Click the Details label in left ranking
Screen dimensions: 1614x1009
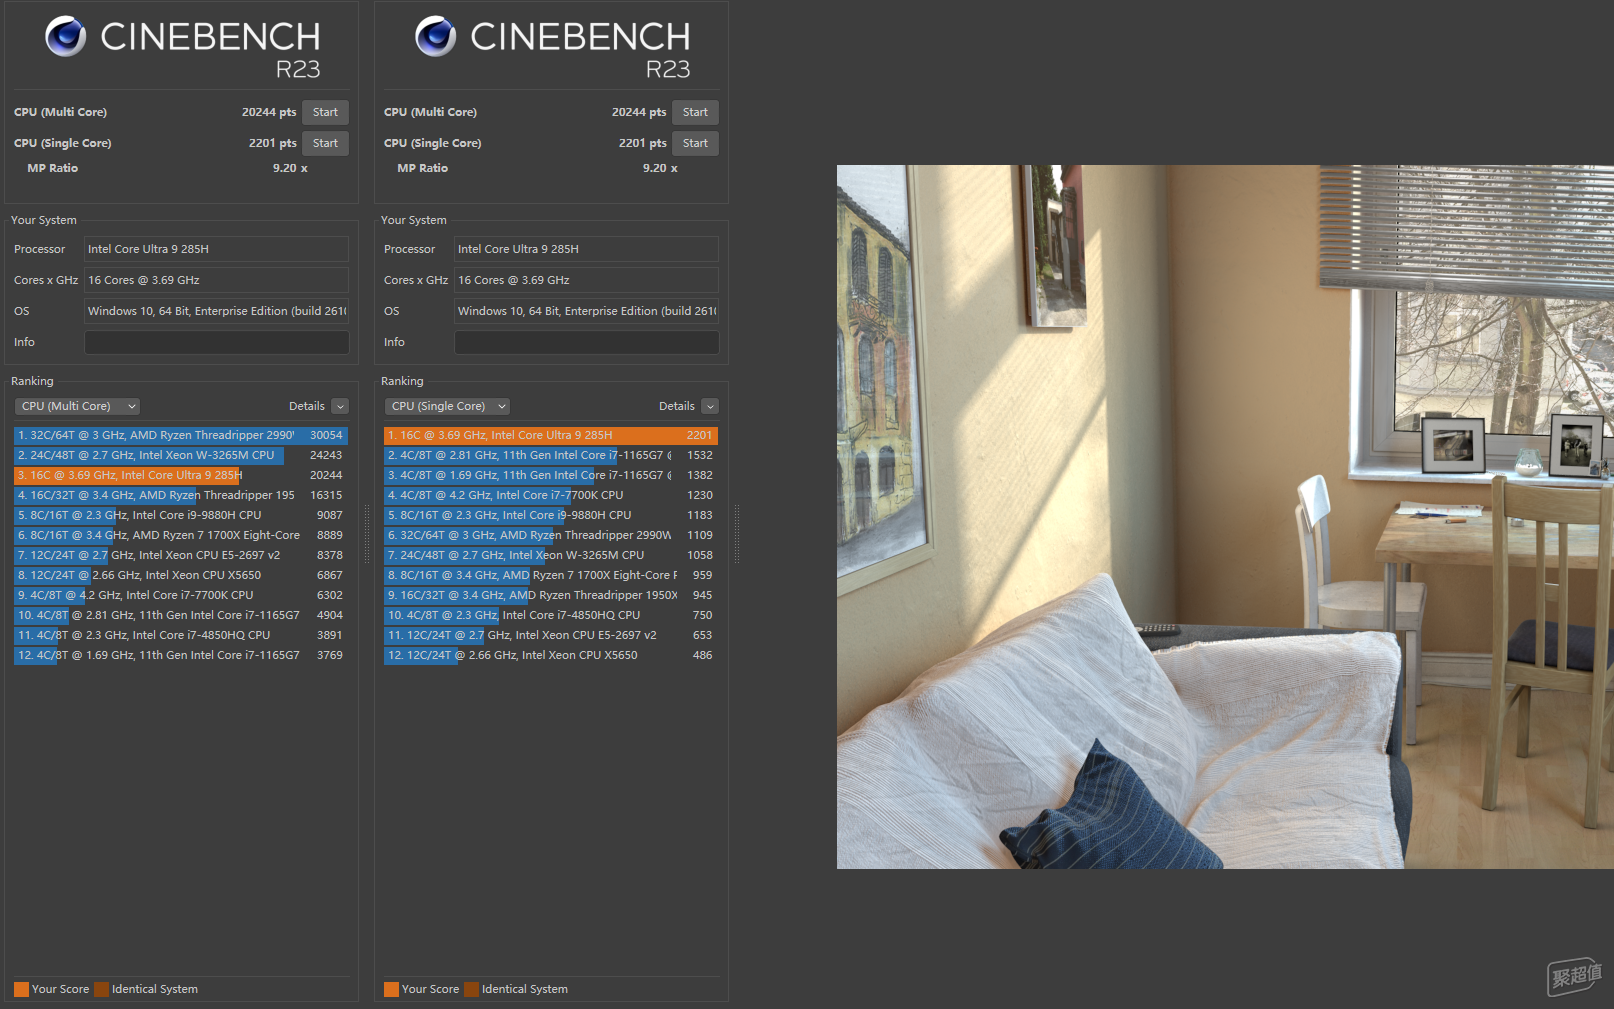(306, 406)
